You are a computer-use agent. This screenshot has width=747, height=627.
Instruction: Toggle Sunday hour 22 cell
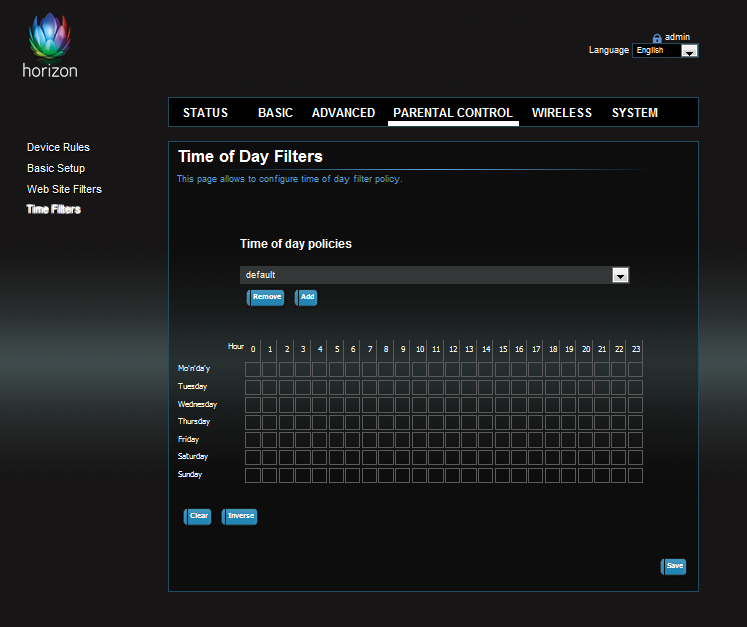[x=618, y=475]
